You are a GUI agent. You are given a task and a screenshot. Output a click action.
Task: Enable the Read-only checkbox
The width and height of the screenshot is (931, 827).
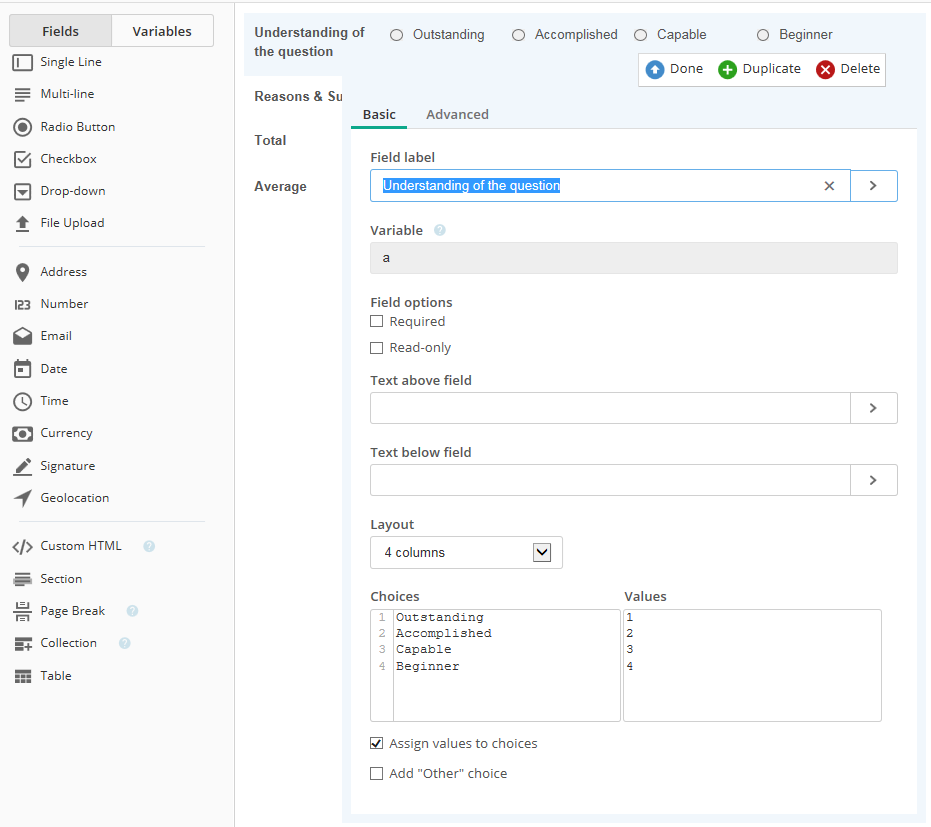click(376, 347)
